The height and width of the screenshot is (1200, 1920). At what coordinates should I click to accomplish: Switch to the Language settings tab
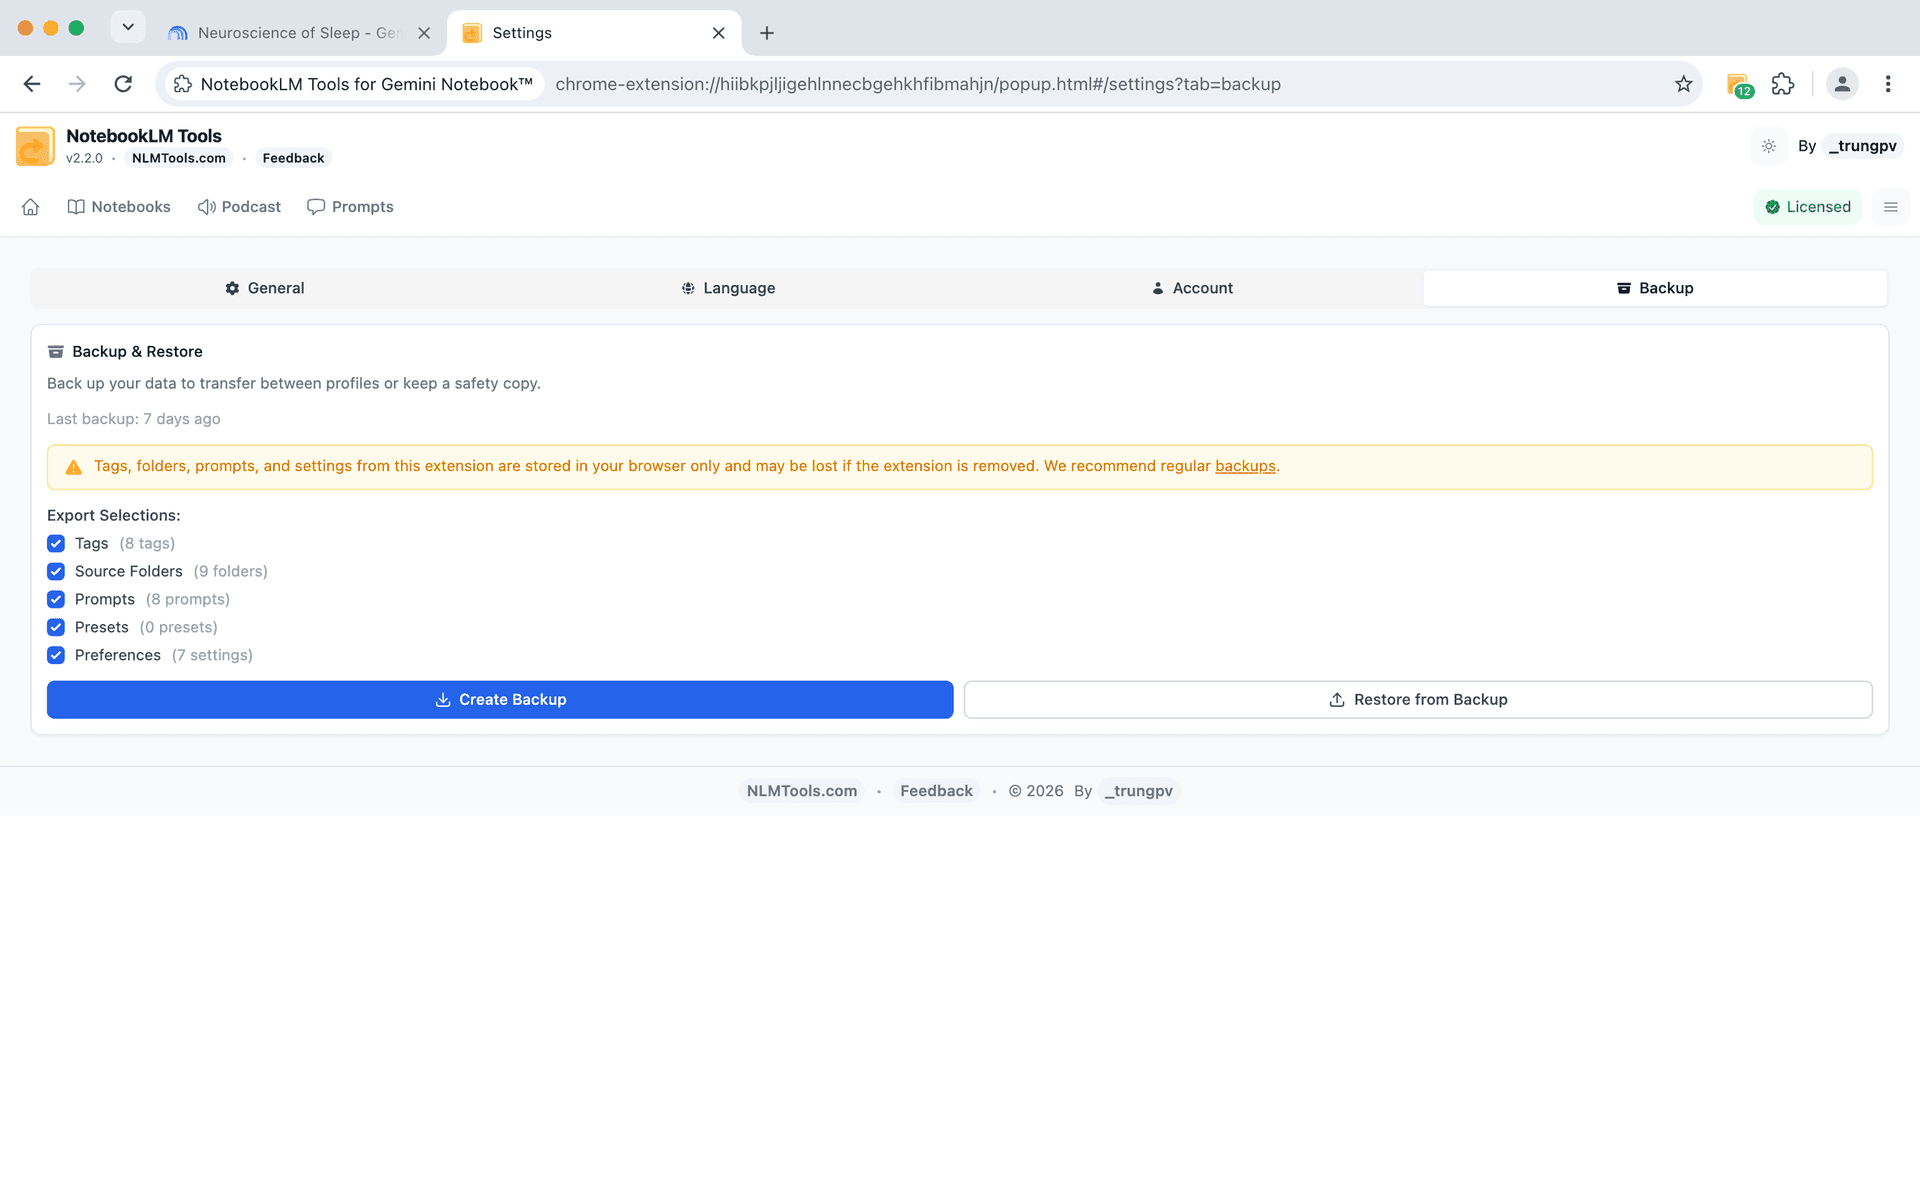tap(728, 288)
